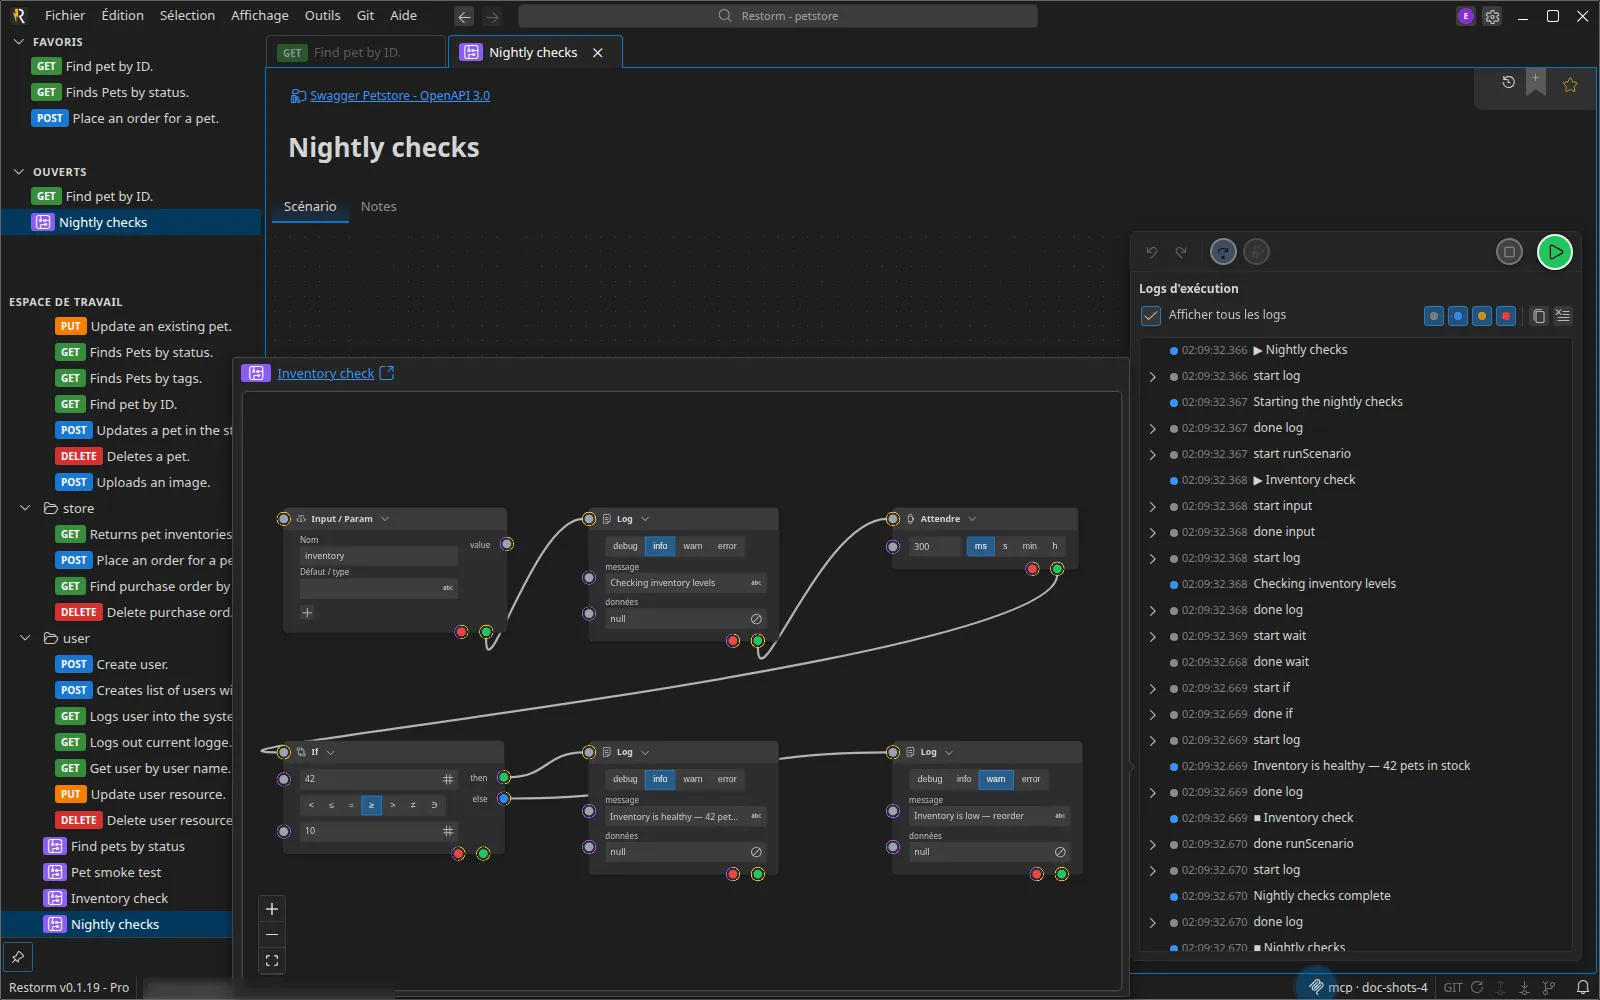Open Inventory check in external view
The height and width of the screenshot is (1000, 1600).
click(387, 373)
